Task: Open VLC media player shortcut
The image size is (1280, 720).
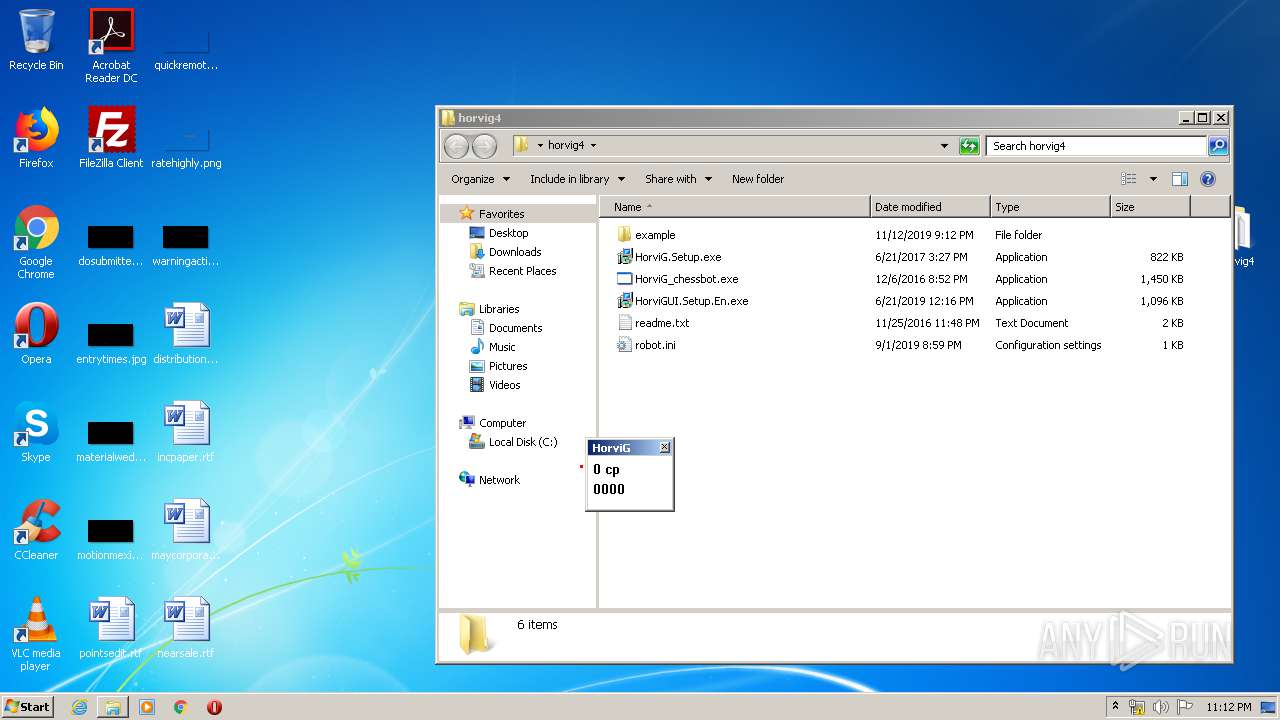Action: coord(36,634)
